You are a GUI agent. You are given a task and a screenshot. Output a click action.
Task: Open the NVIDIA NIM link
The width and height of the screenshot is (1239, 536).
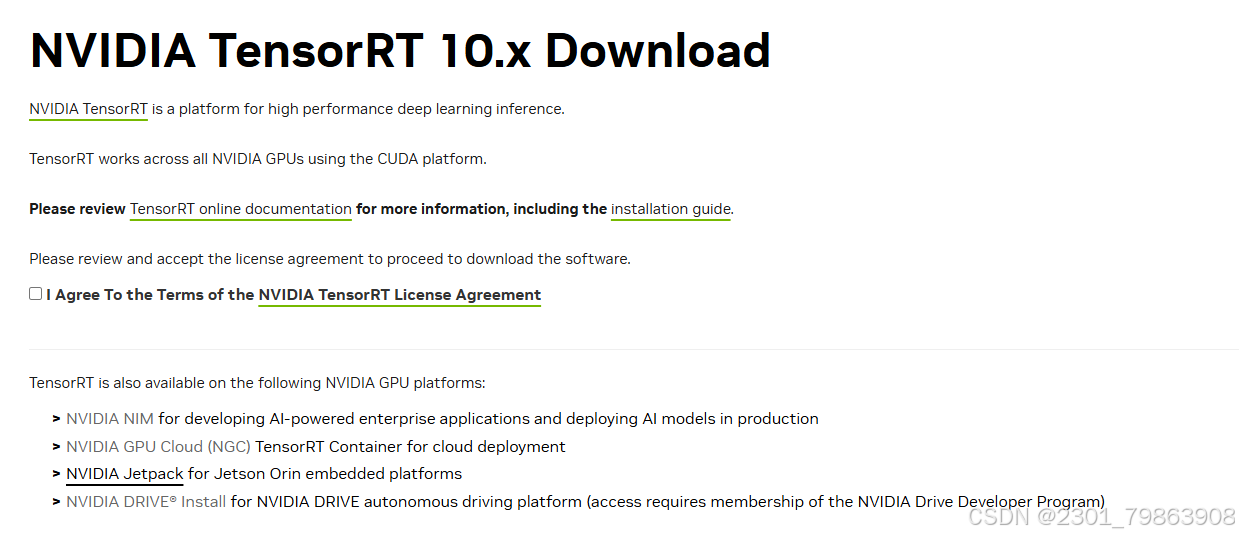point(110,419)
